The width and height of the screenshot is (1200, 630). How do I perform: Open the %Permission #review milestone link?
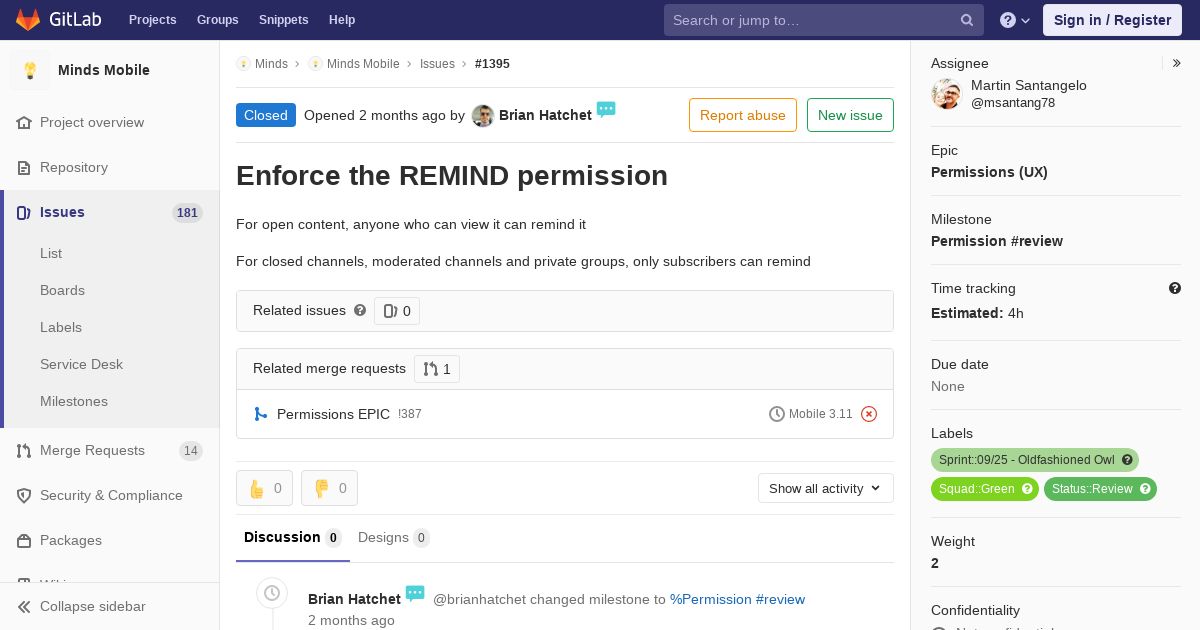coord(737,599)
